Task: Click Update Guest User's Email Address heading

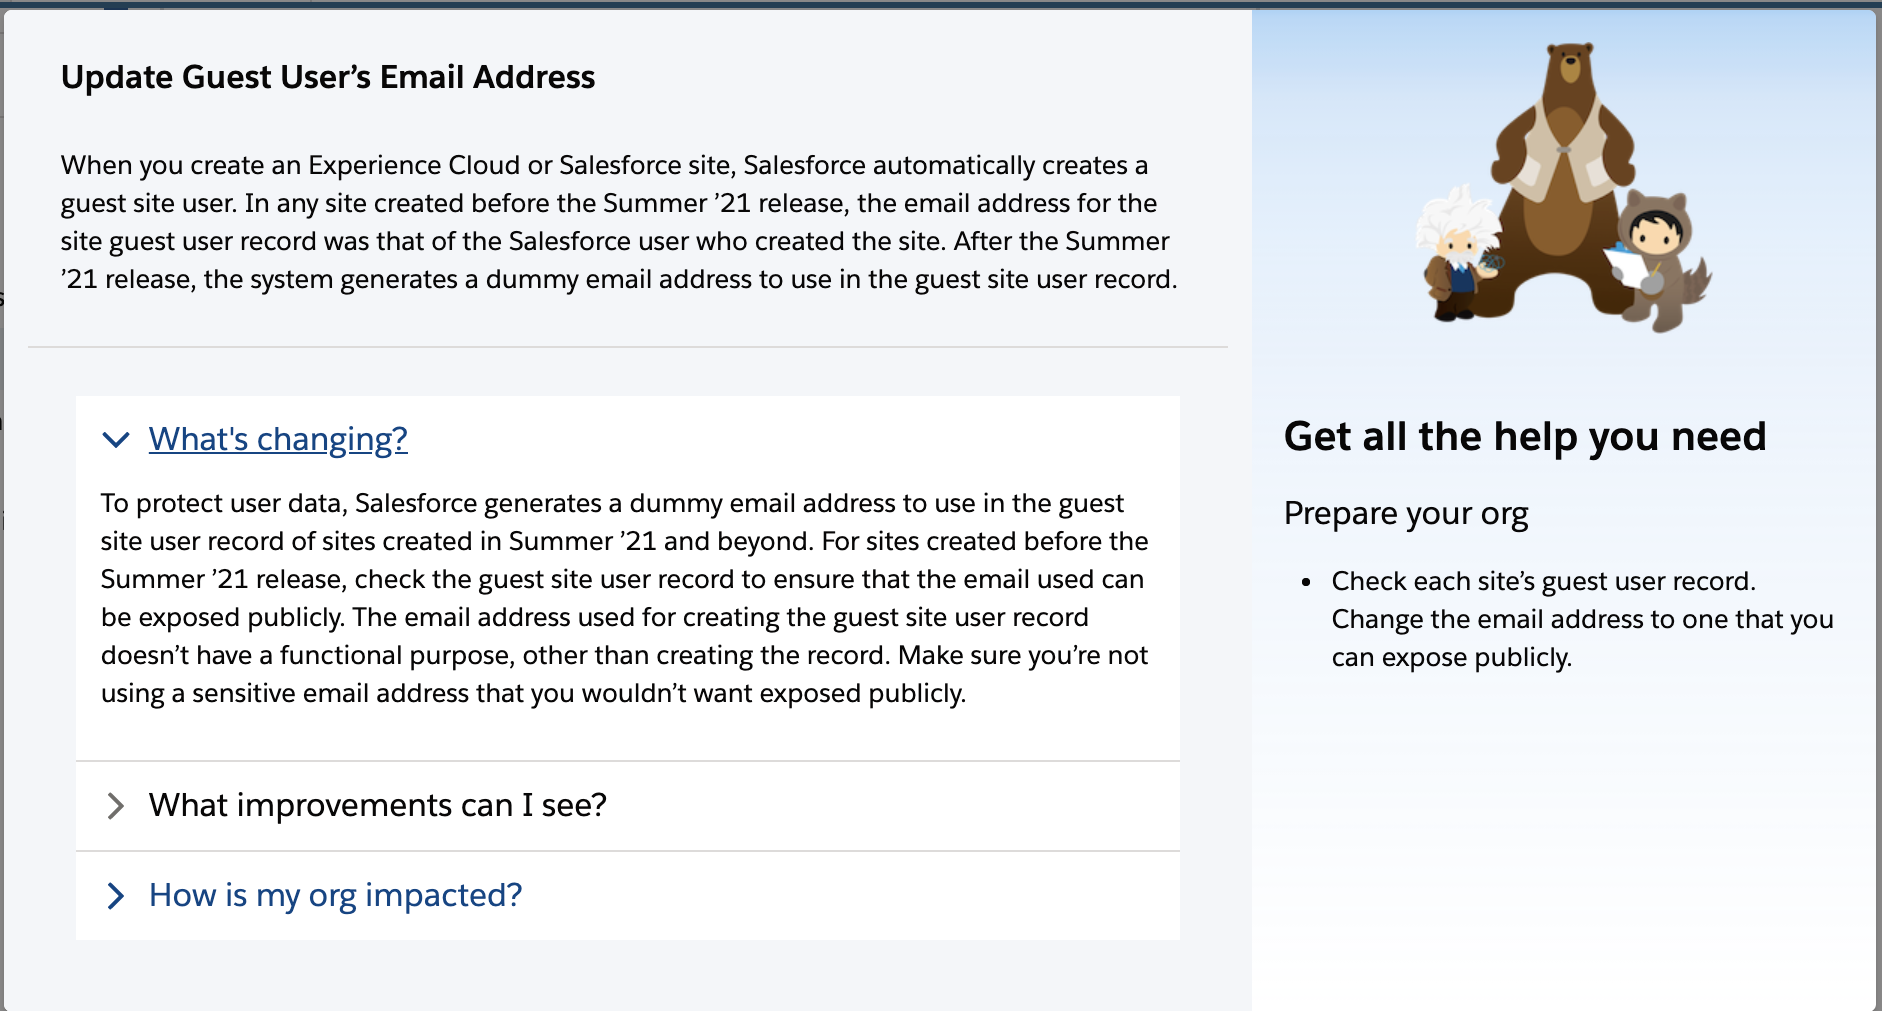Action: coord(327,77)
